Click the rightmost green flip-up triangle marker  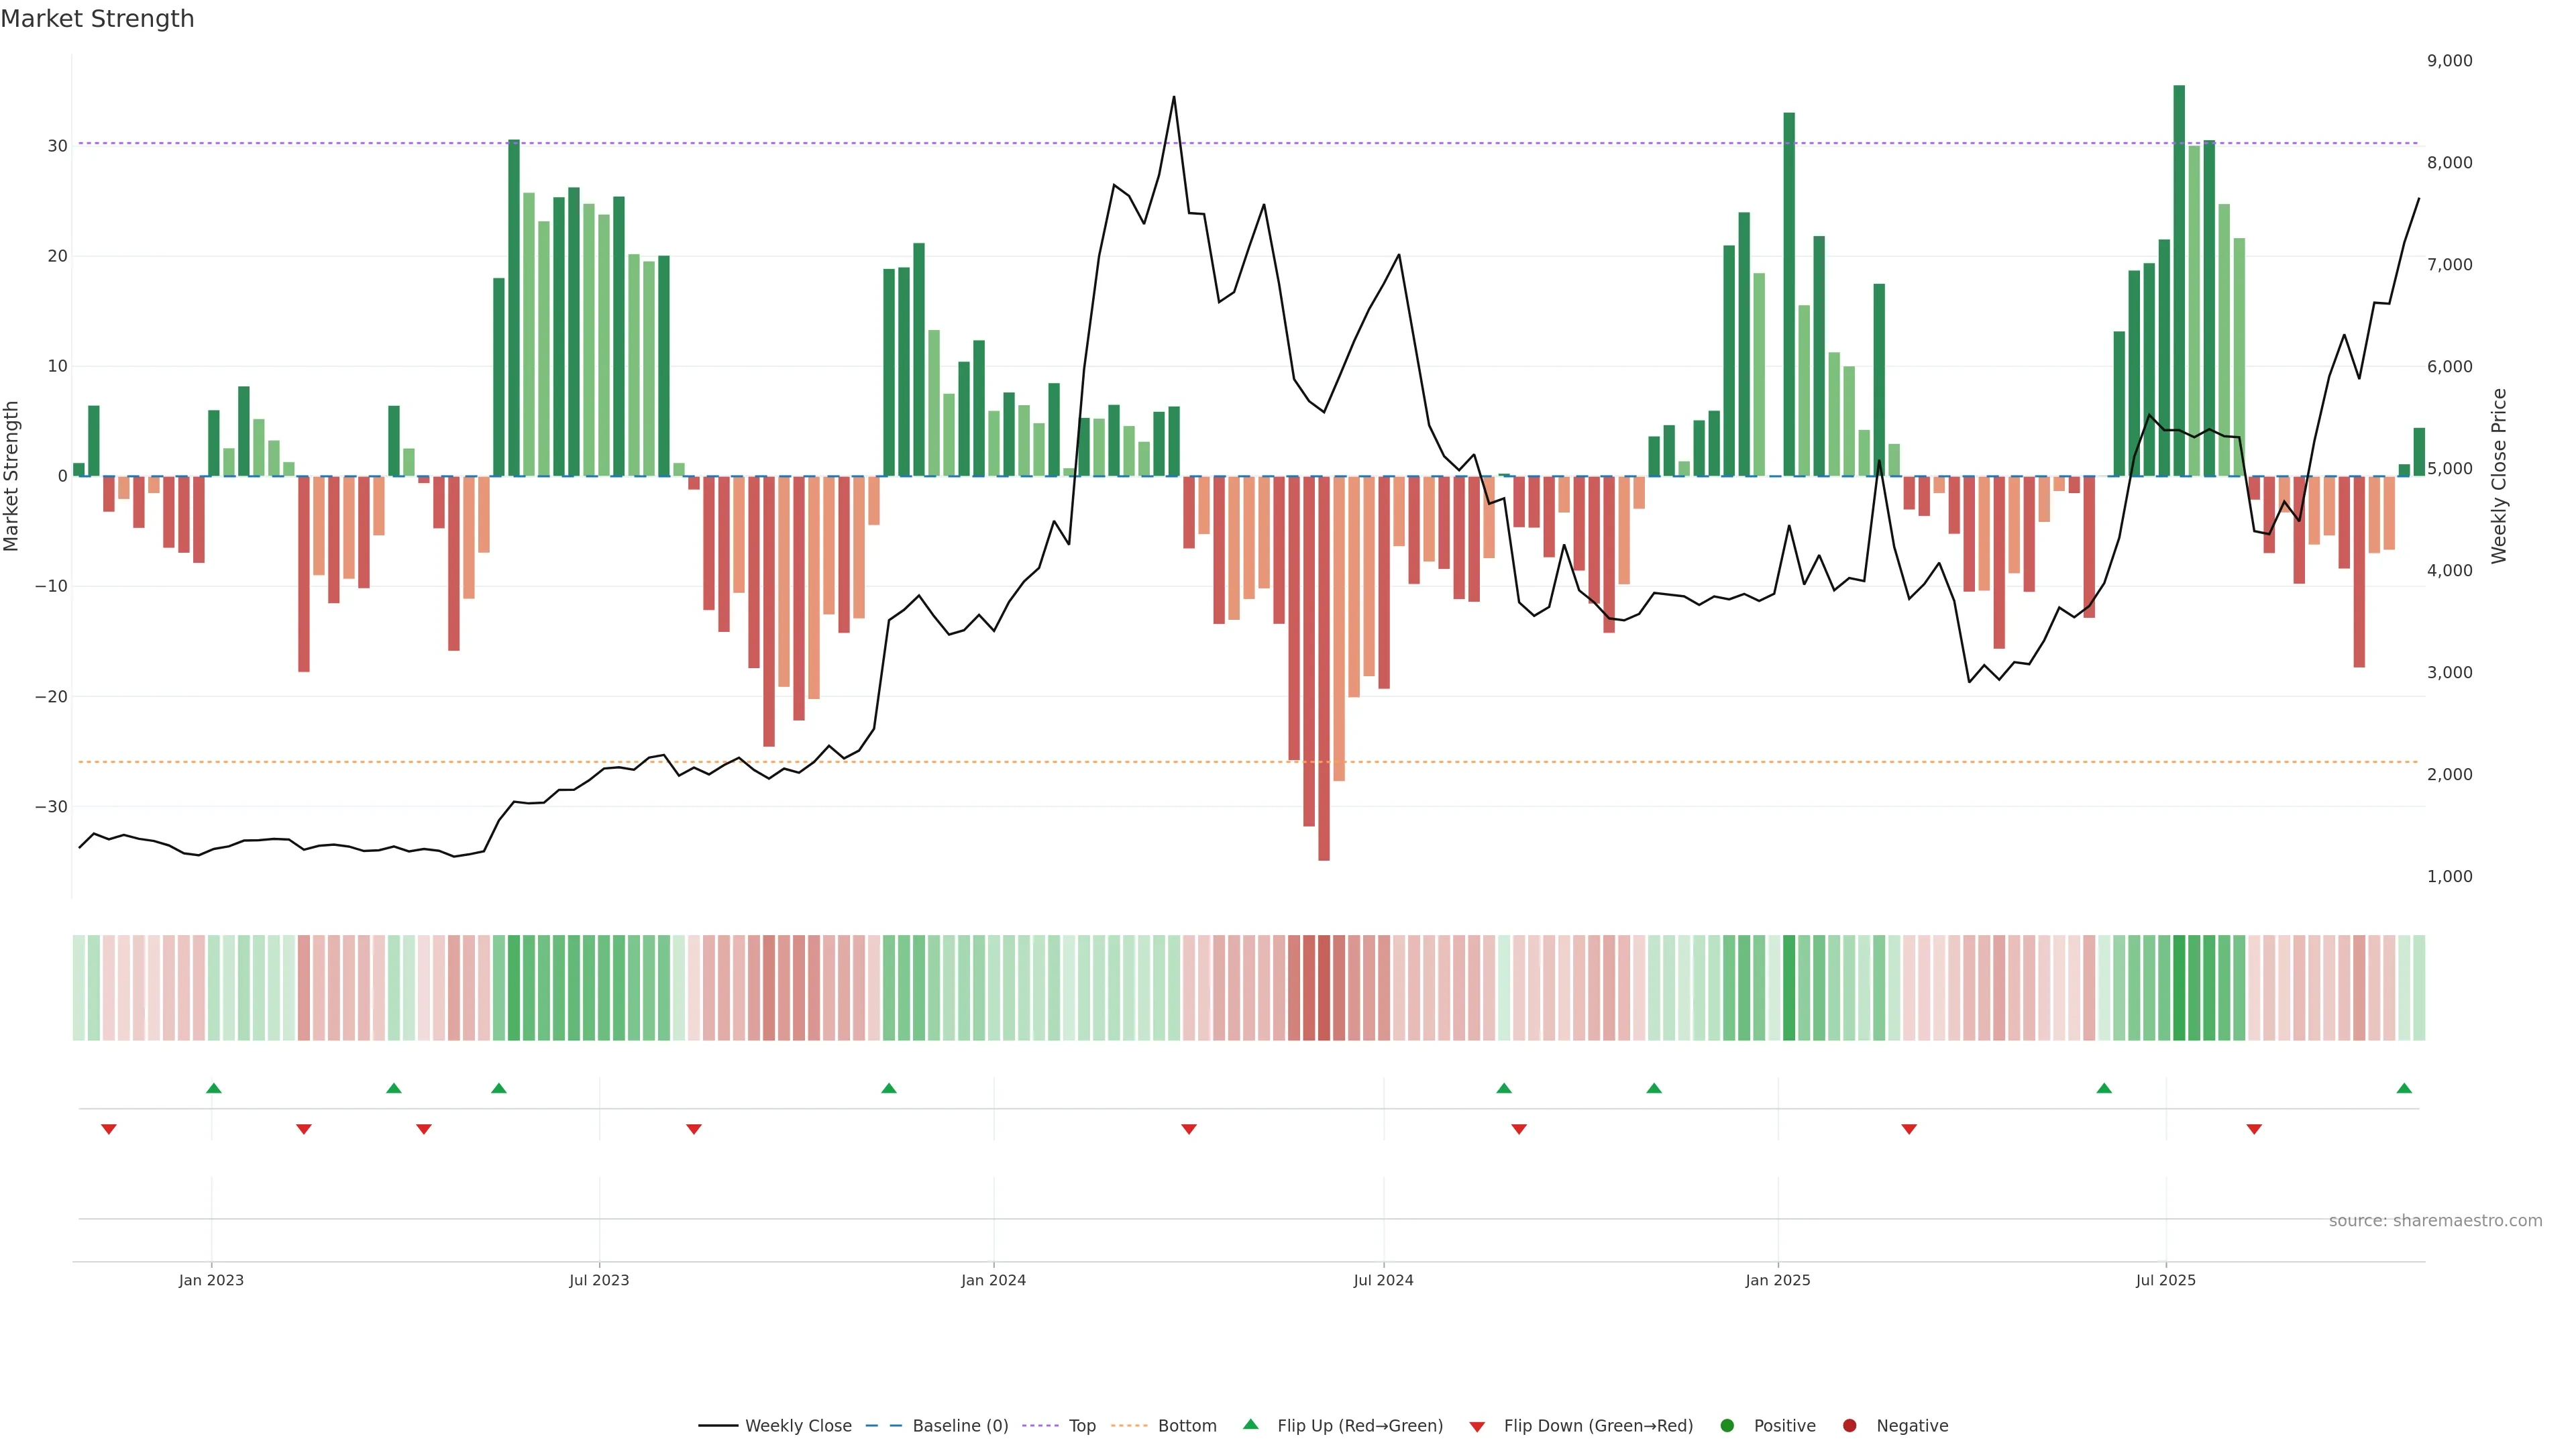2404,1088
